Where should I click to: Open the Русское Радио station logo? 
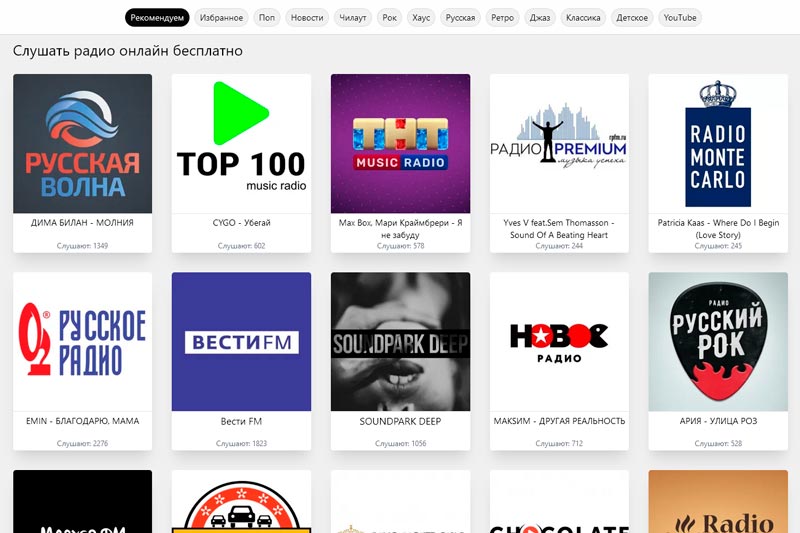click(83, 341)
